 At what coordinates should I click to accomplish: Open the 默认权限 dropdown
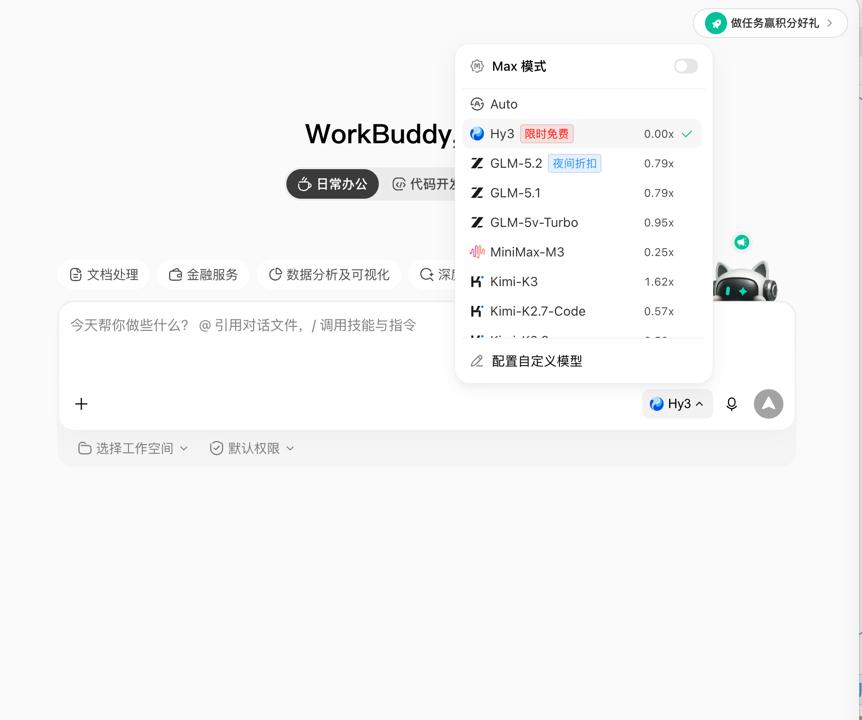pos(252,448)
